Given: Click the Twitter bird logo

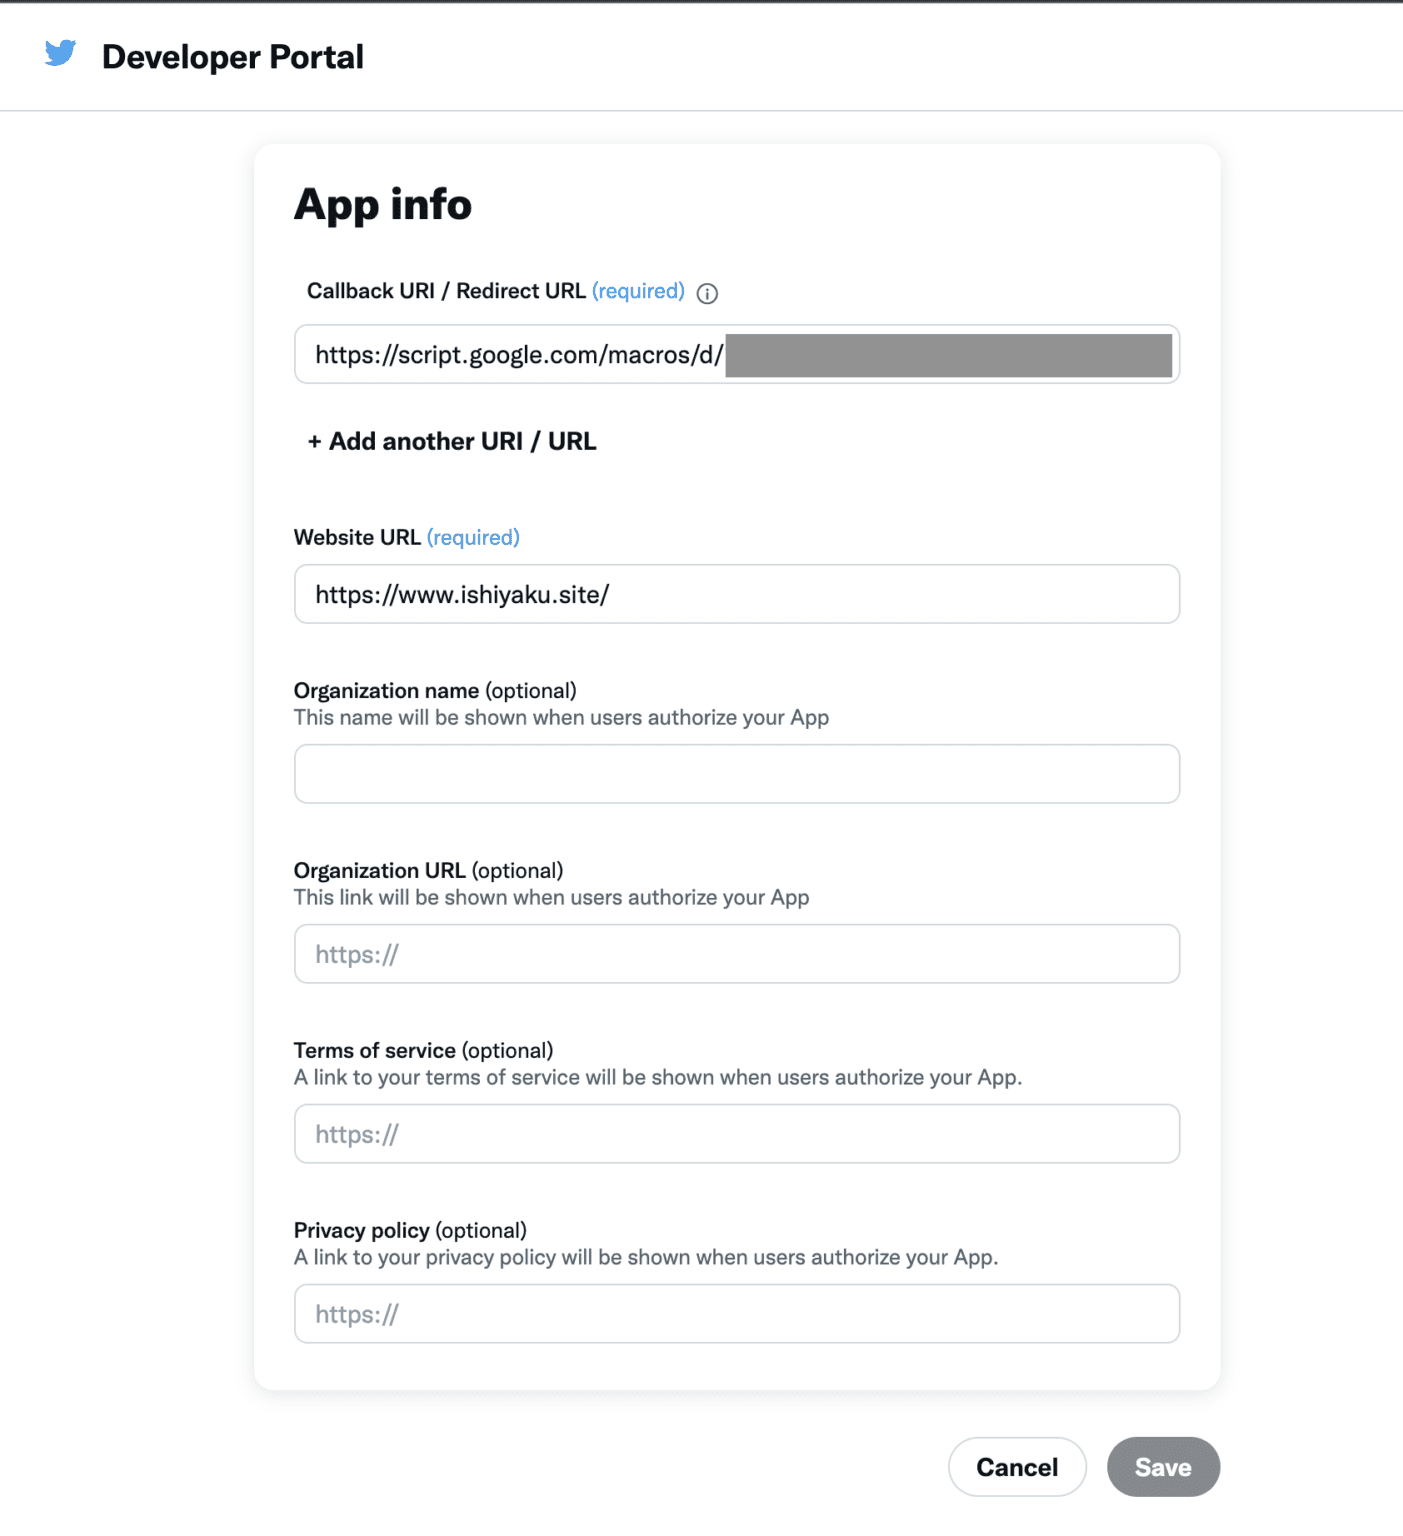Looking at the screenshot, I should coord(60,55).
